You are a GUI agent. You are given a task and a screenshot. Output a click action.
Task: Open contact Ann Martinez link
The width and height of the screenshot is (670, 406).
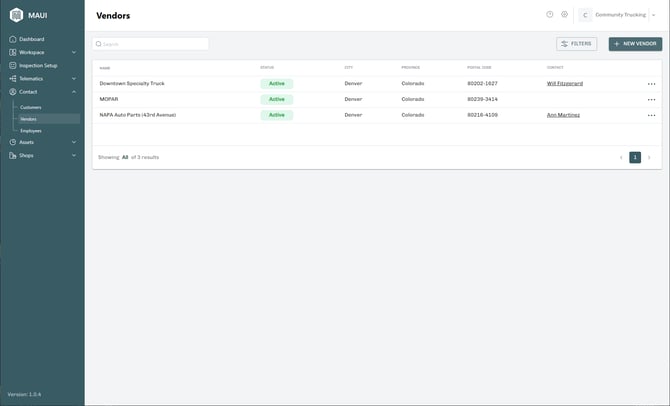tap(563, 115)
